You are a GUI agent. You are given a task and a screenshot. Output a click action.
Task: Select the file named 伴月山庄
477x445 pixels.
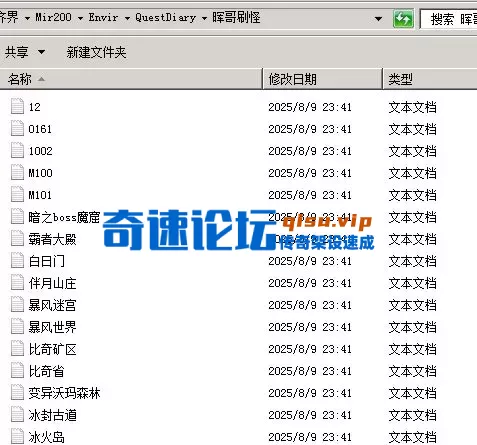coord(52,283)
